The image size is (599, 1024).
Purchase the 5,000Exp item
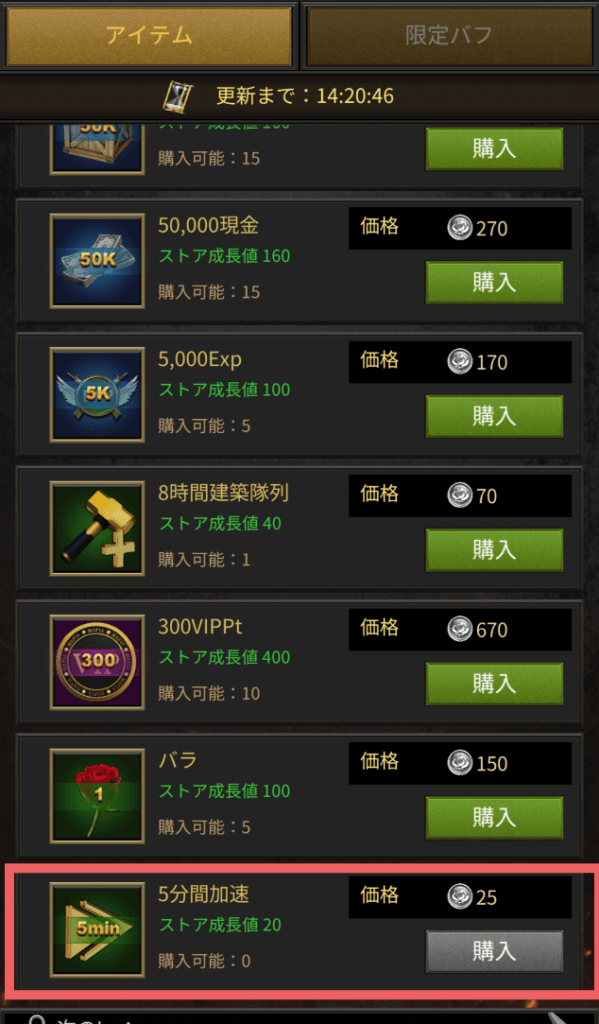point(494,417)
